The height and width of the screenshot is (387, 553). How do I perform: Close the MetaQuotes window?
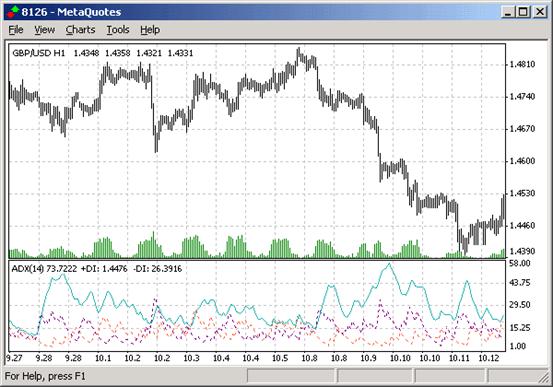coord(540,12)
